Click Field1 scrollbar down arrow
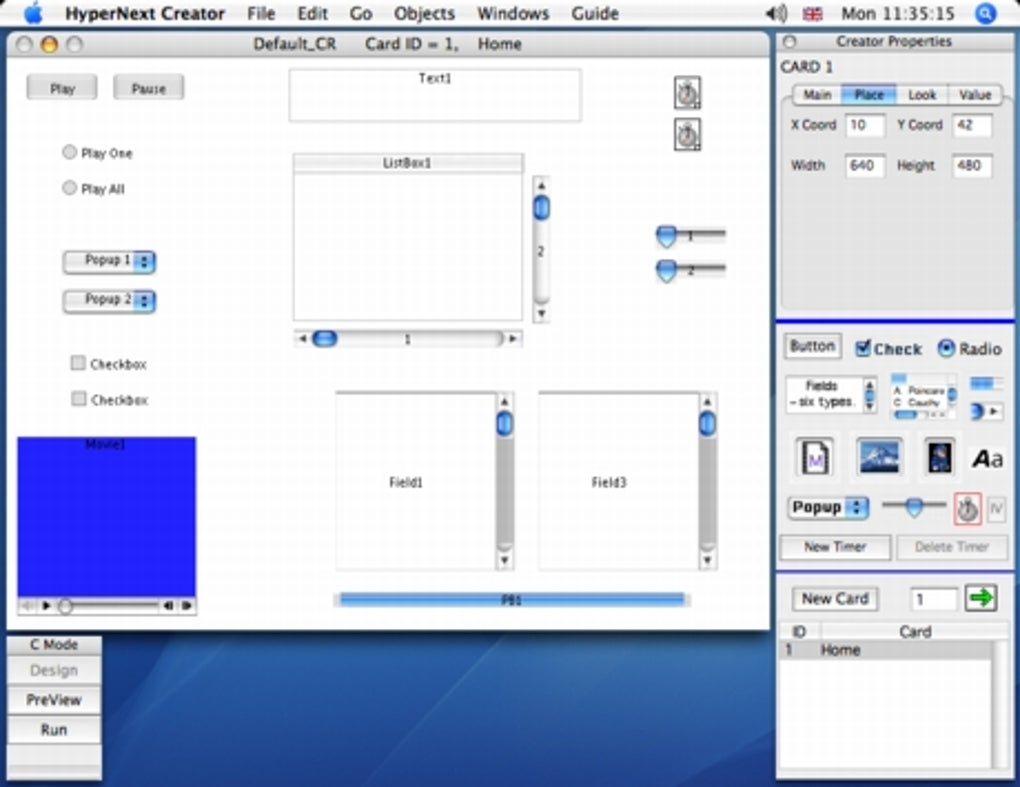1020x787 pixels. click(x=505, y=560)
